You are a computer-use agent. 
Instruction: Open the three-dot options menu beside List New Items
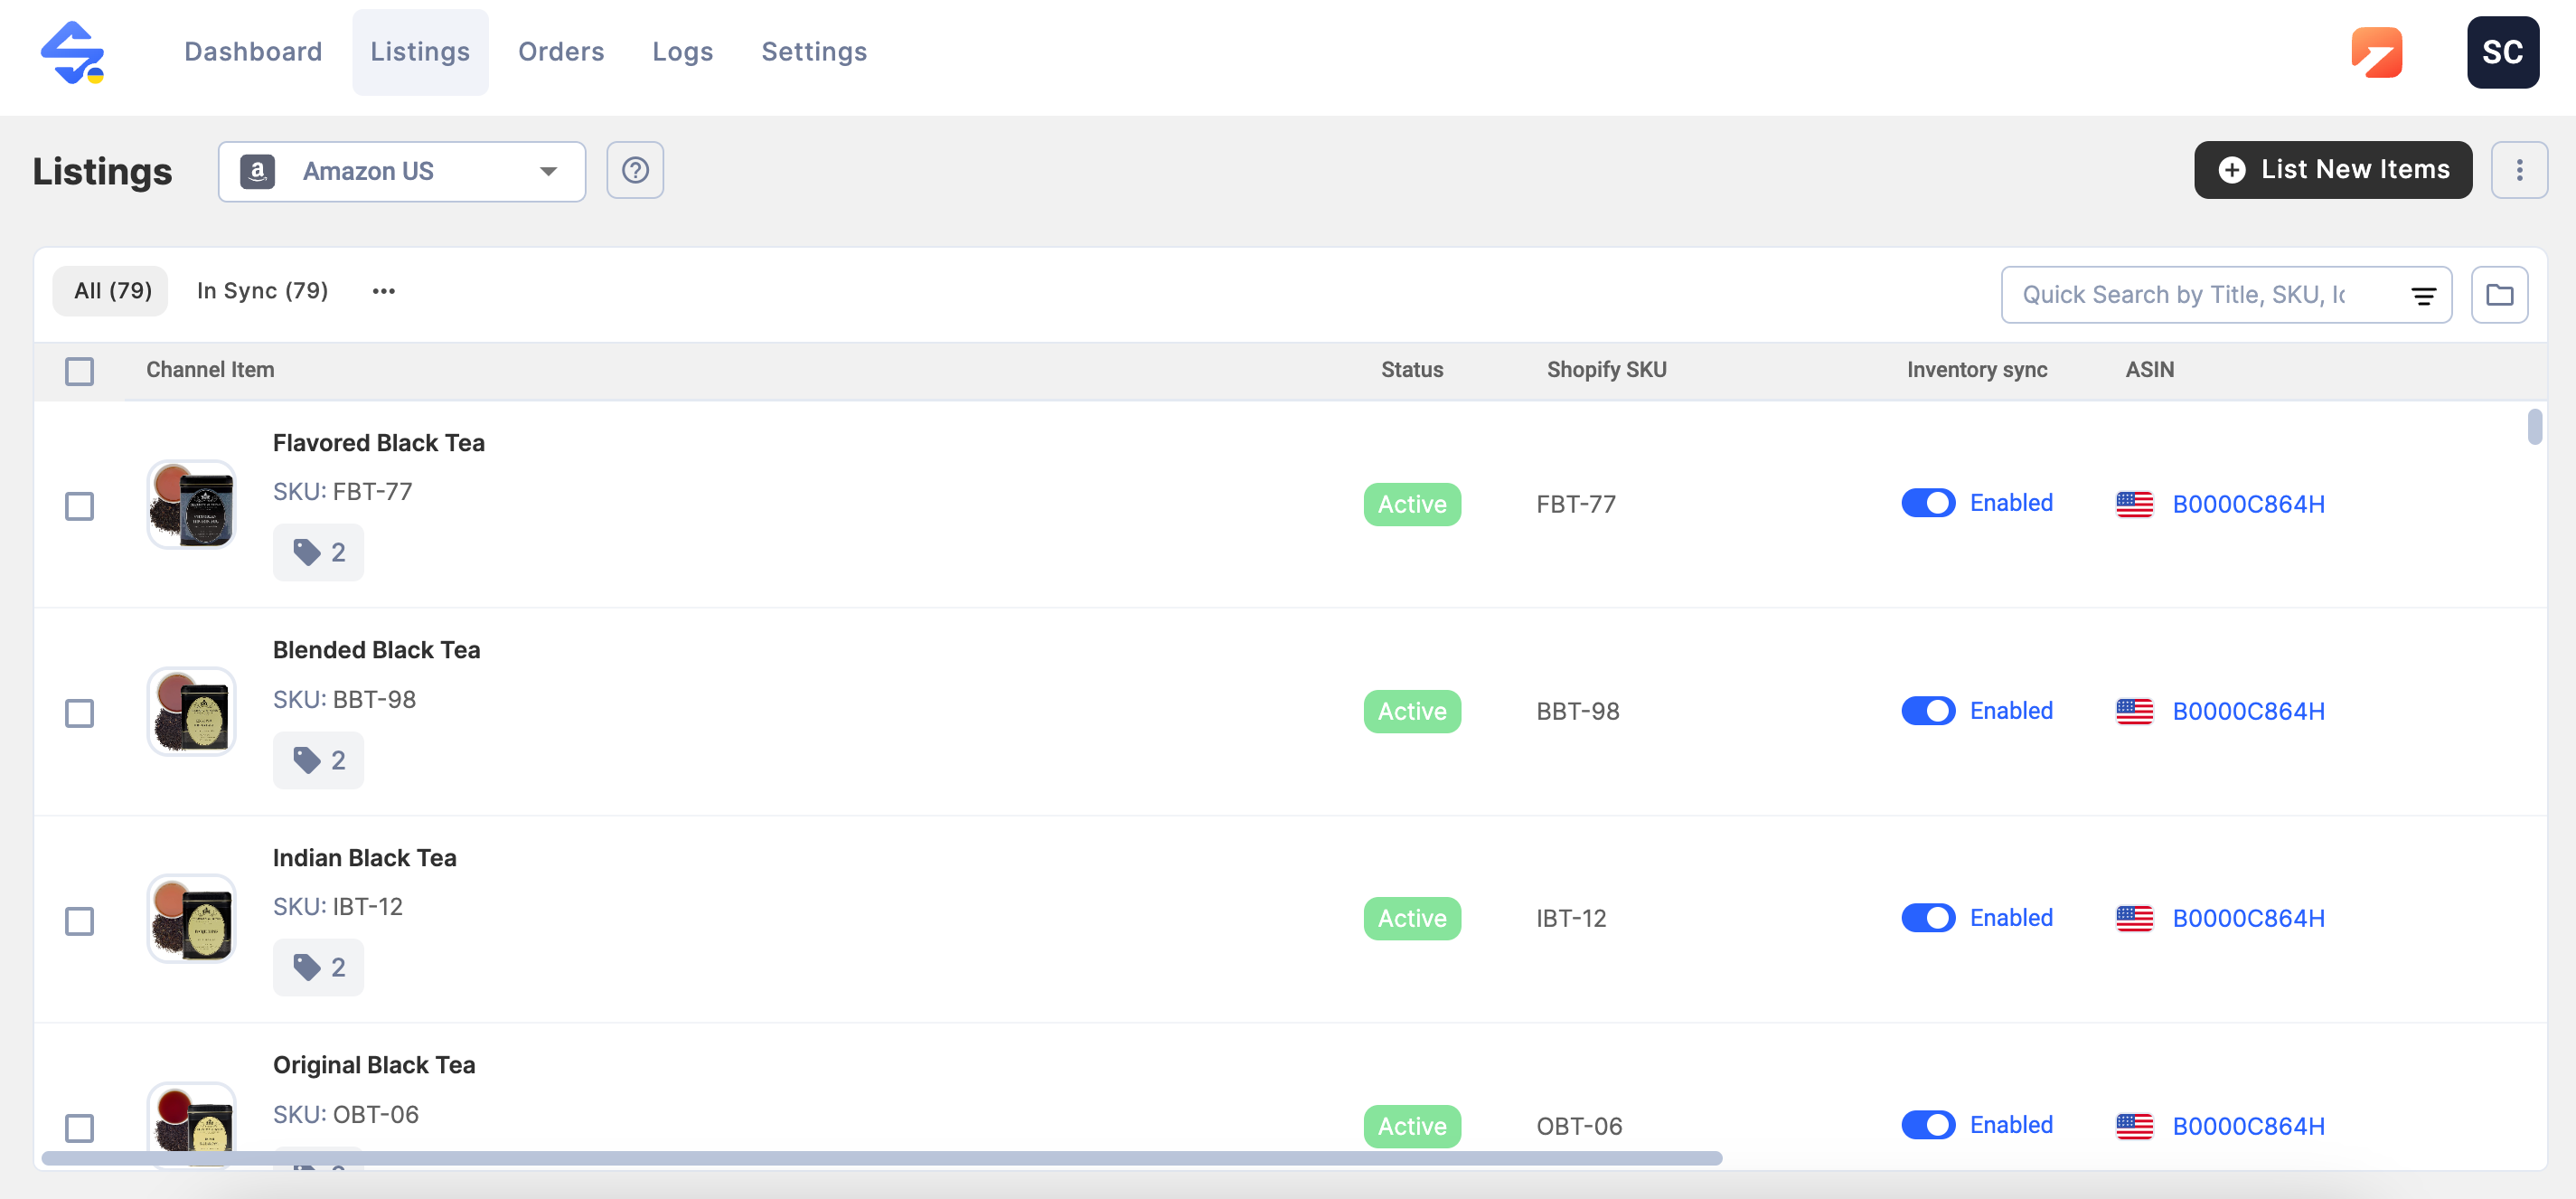point(2518,170)
